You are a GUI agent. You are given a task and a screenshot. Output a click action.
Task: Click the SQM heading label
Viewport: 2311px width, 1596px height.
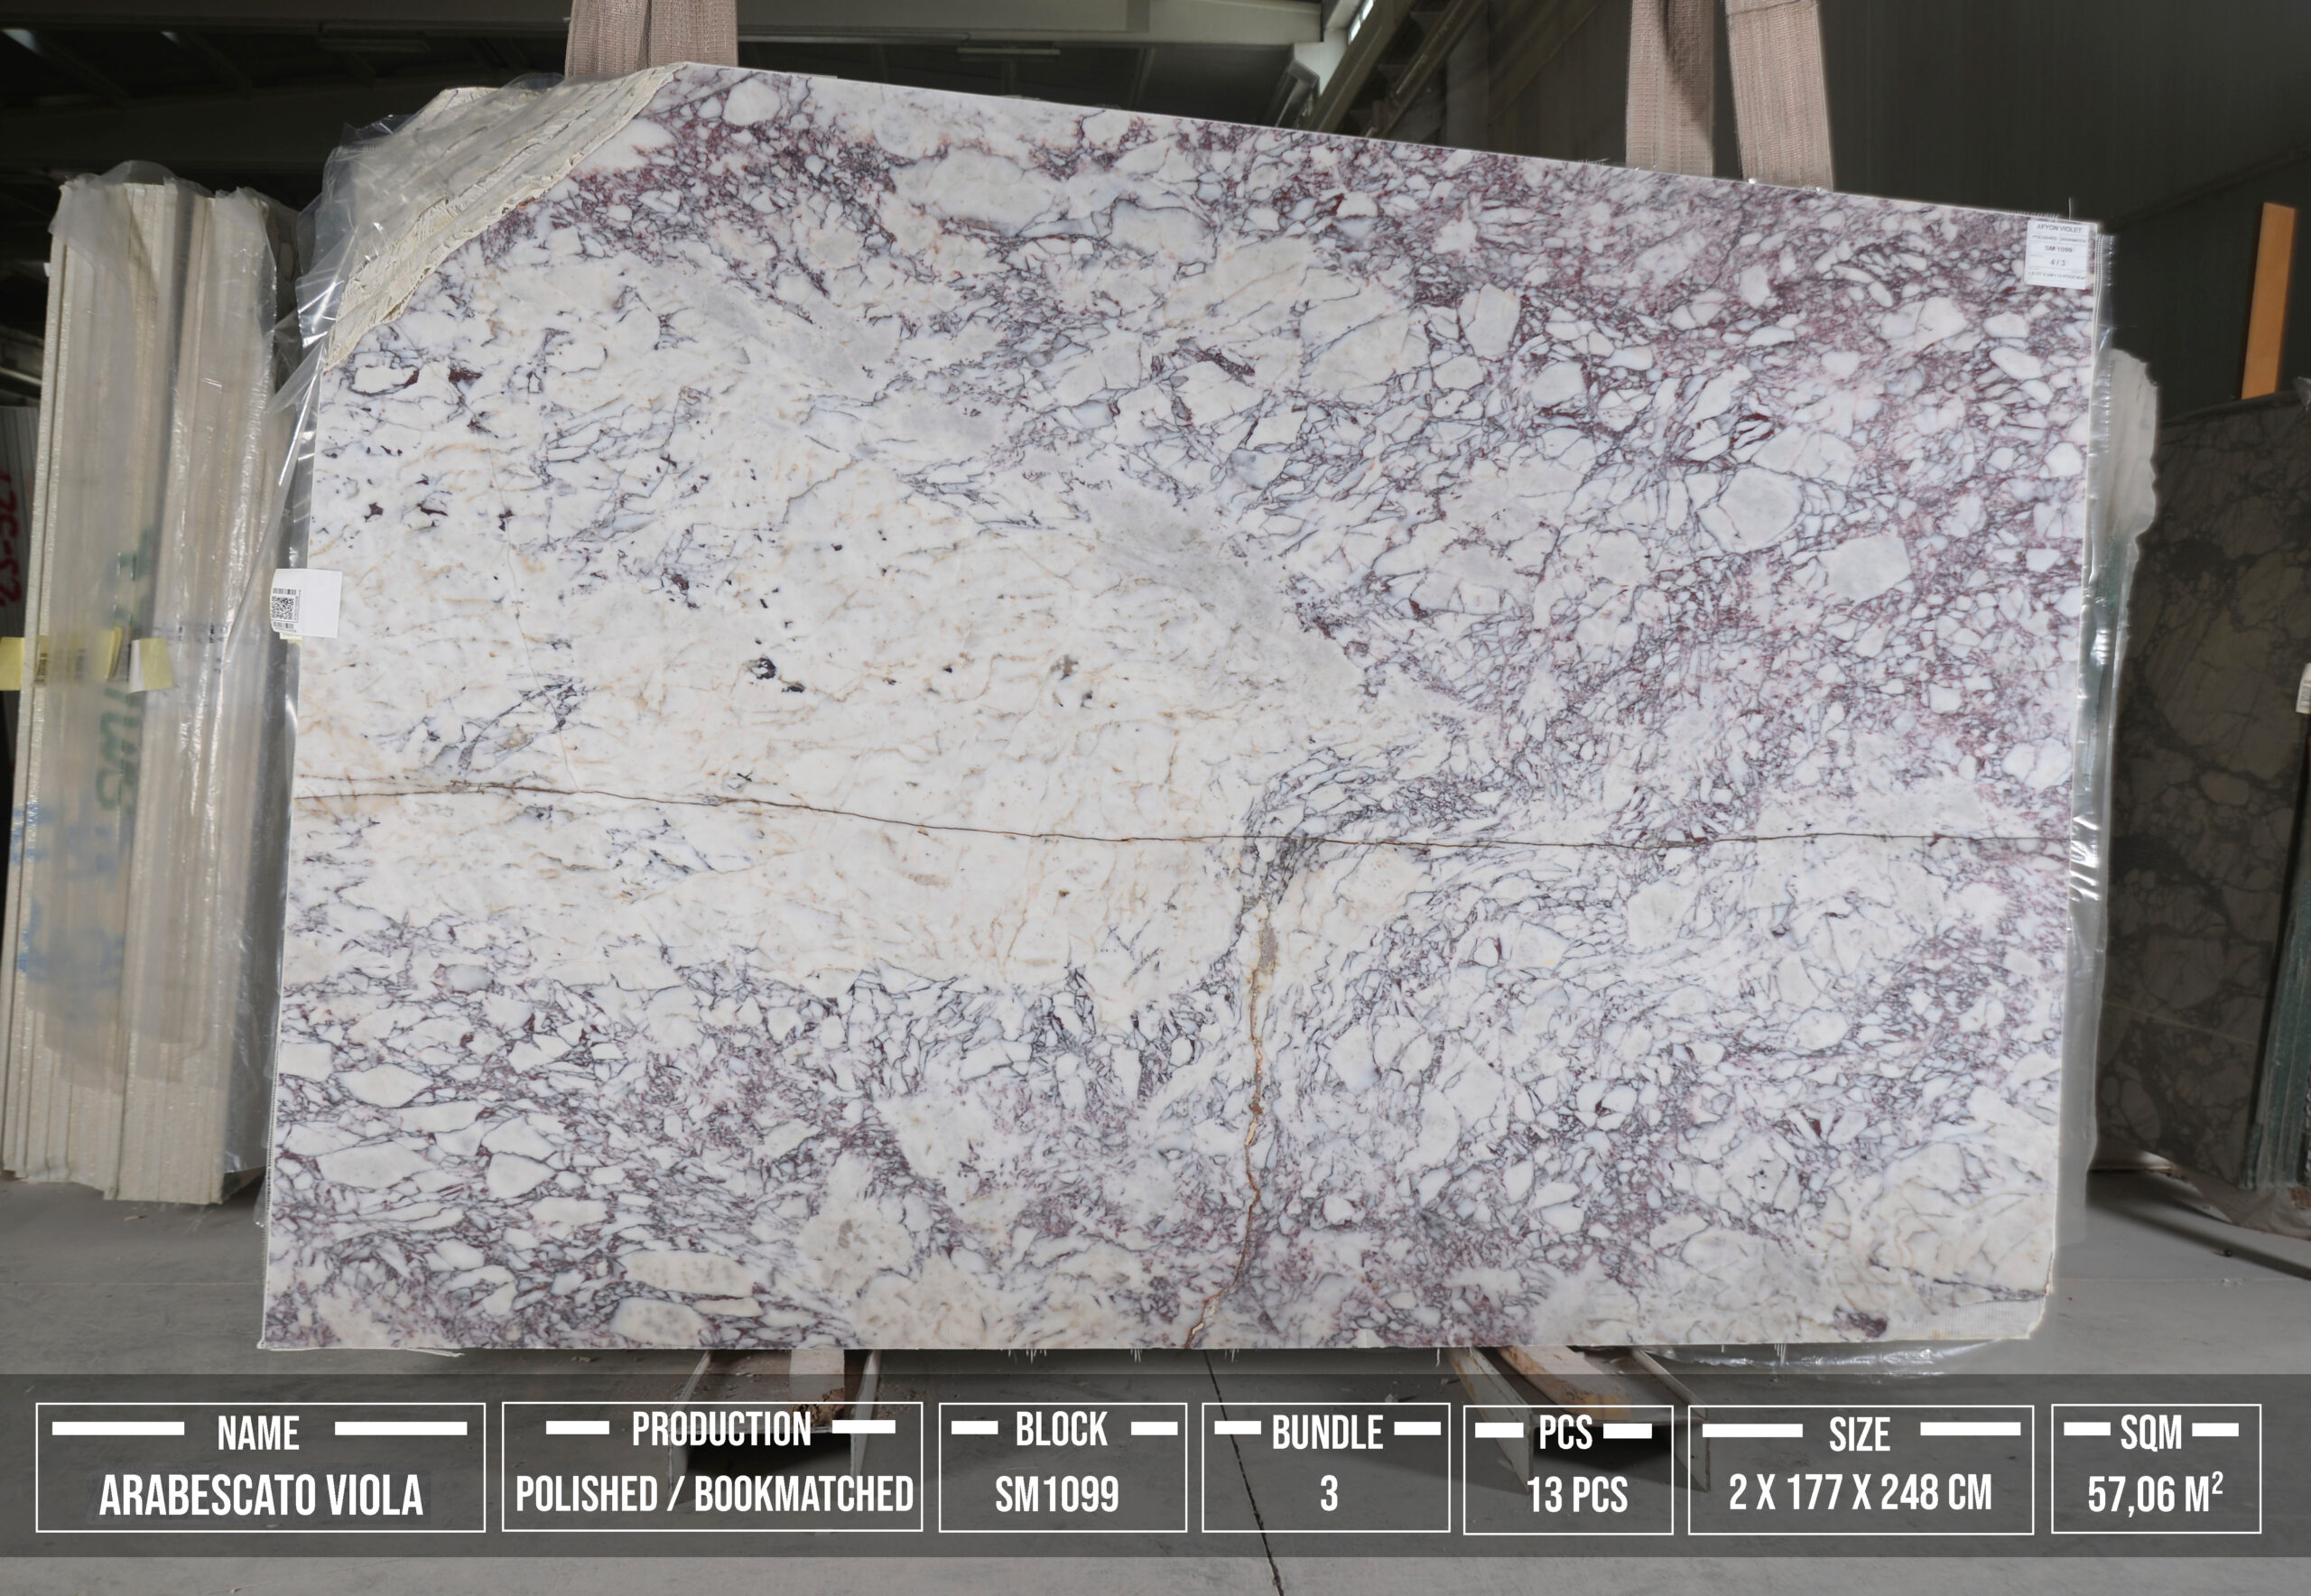pyautogui.click(x=2151, y=1432)
